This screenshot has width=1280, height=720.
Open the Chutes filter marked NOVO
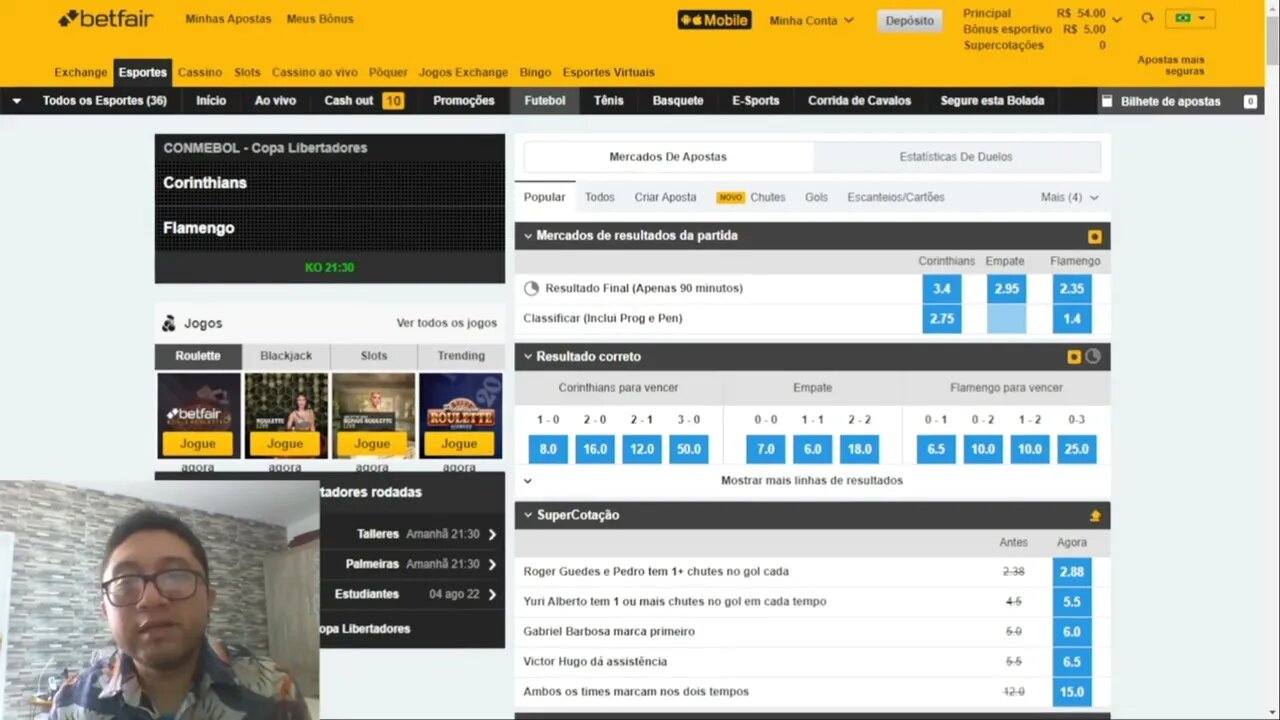pos(751,197)
